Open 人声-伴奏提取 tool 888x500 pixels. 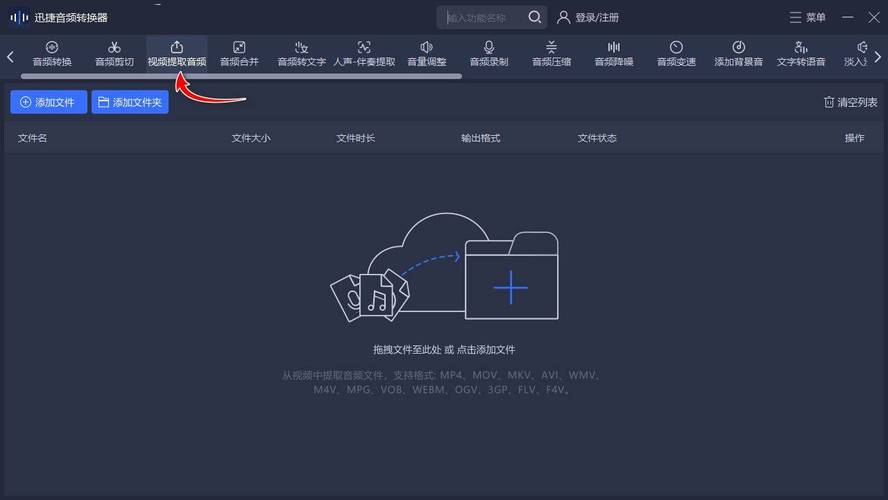[x=364, y=54]
